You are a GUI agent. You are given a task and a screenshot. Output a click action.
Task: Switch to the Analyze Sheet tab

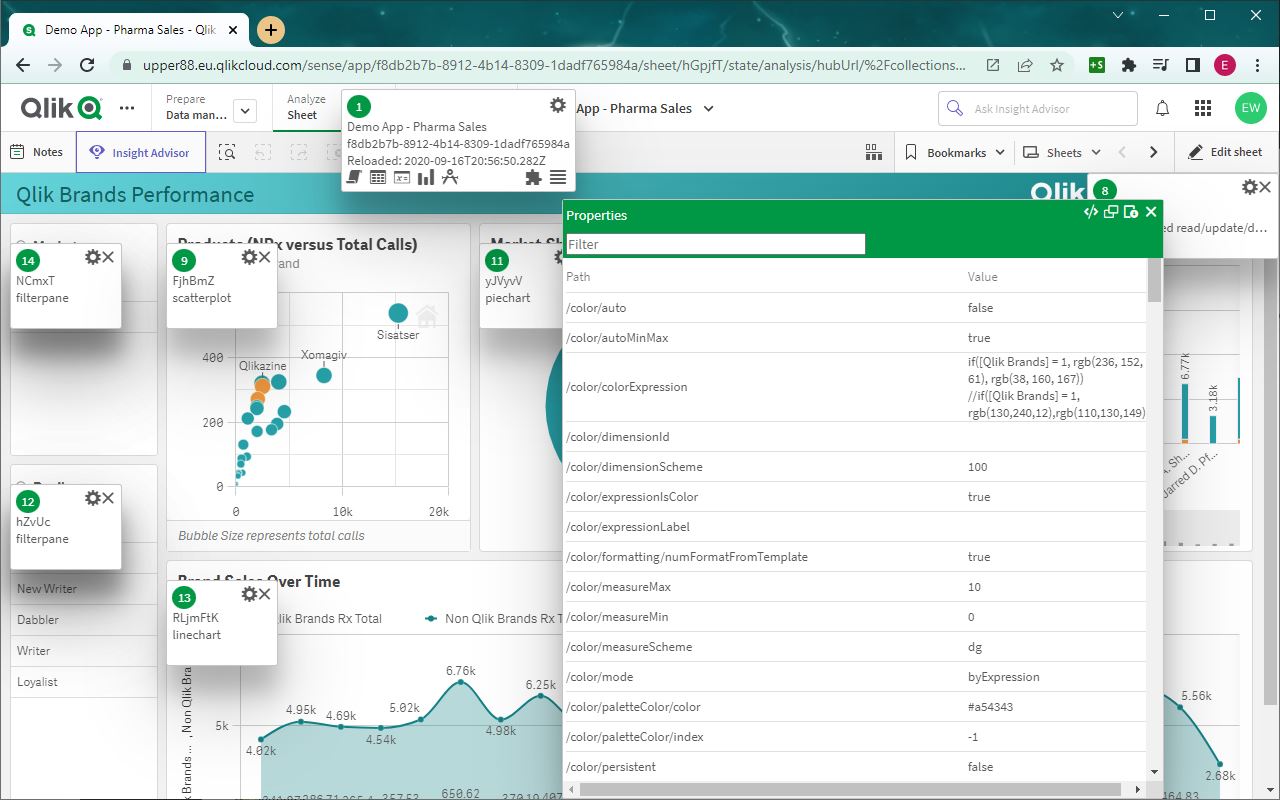click(x=305, y=108)
